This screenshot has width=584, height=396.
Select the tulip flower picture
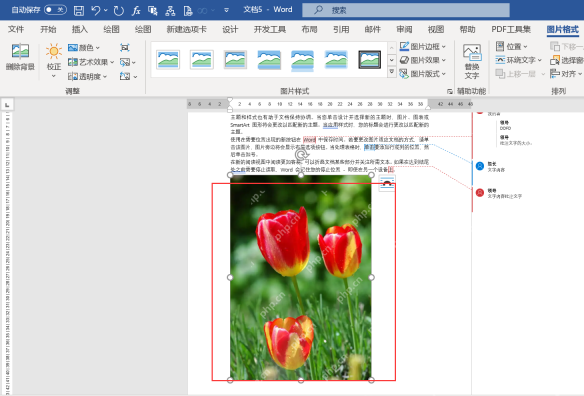(x=301, y=278)
